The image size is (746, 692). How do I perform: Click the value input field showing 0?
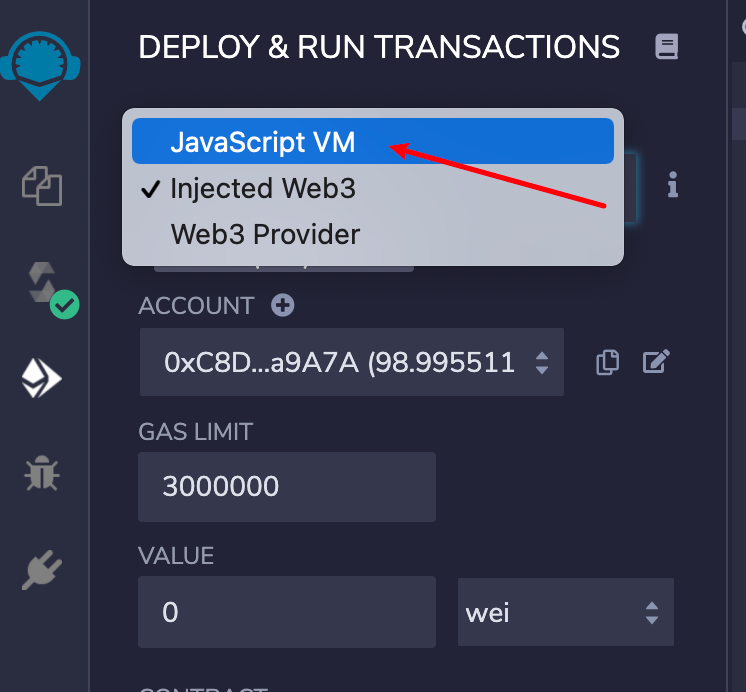pos(287,612)
